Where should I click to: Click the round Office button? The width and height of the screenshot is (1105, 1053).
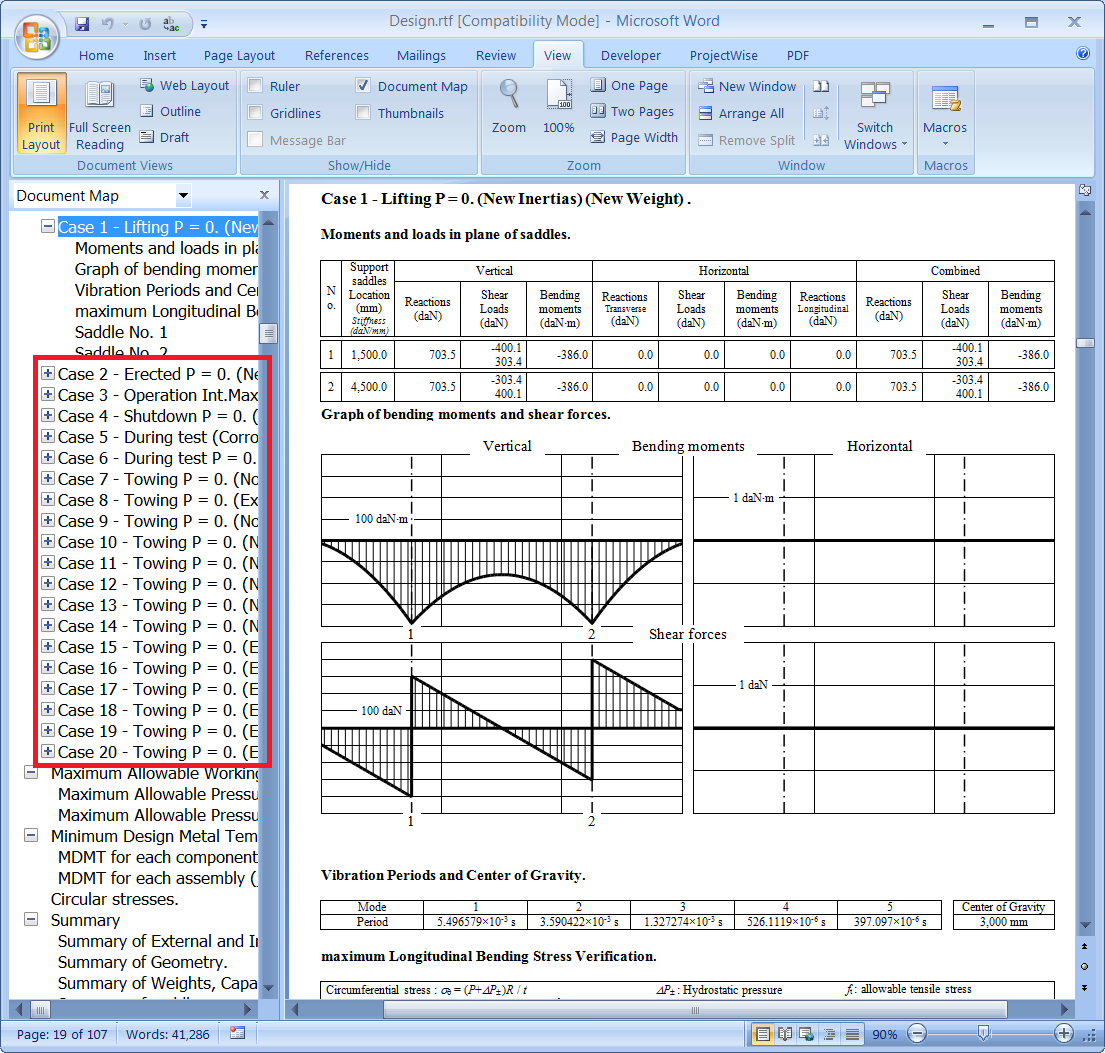click(x=38, y=36)
